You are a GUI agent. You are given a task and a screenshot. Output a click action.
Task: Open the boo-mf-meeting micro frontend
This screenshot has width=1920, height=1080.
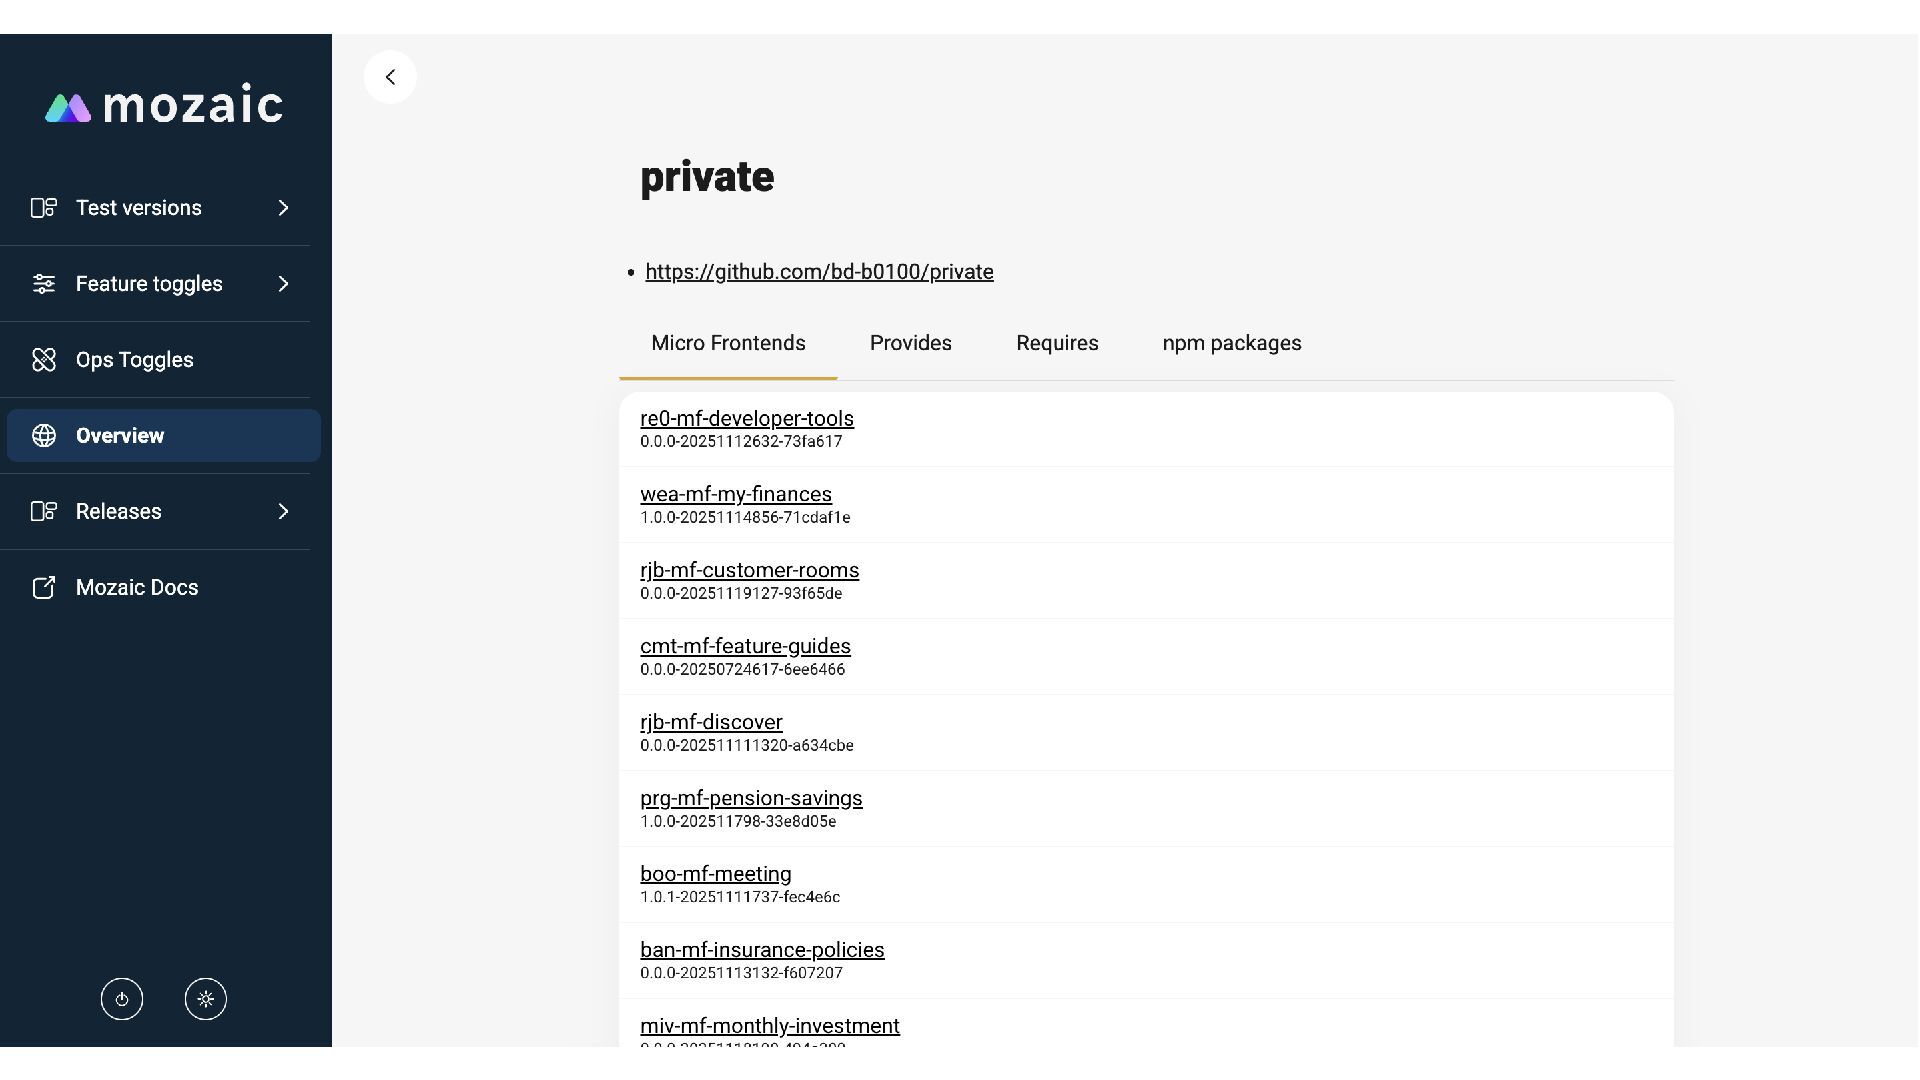[715, 874]
